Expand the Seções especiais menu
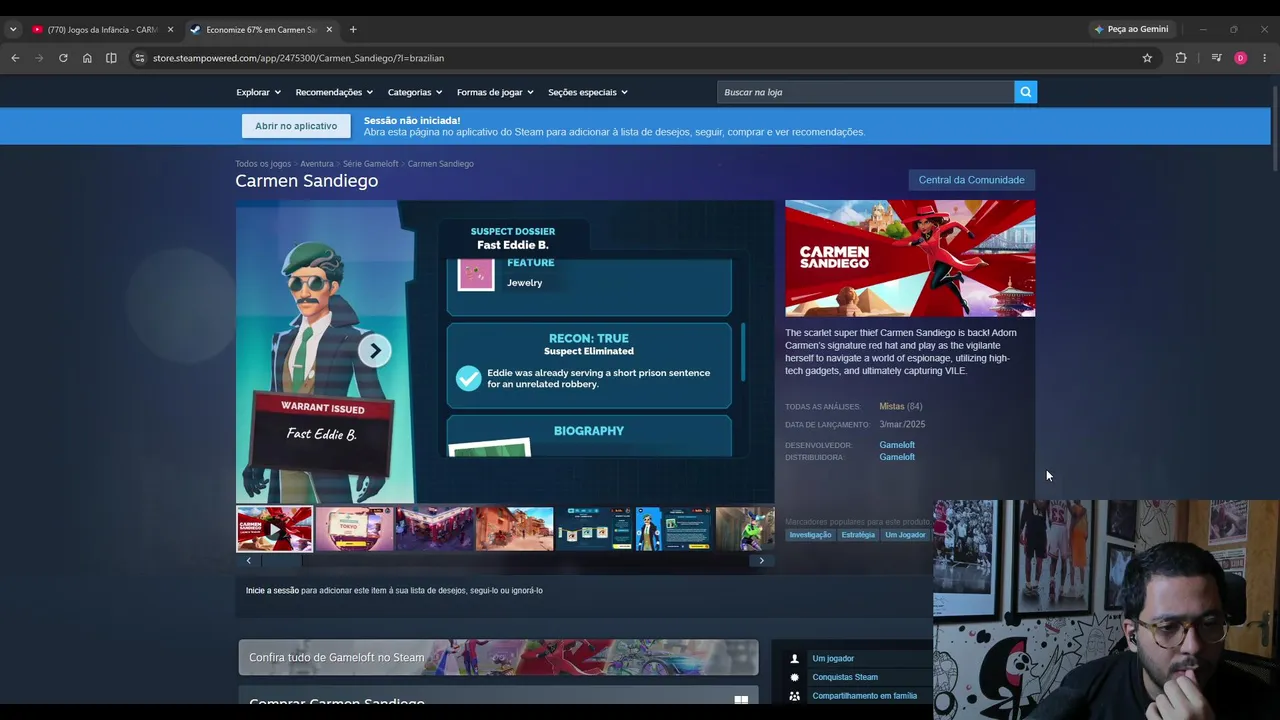1280x720 pixels. [588, 92]
